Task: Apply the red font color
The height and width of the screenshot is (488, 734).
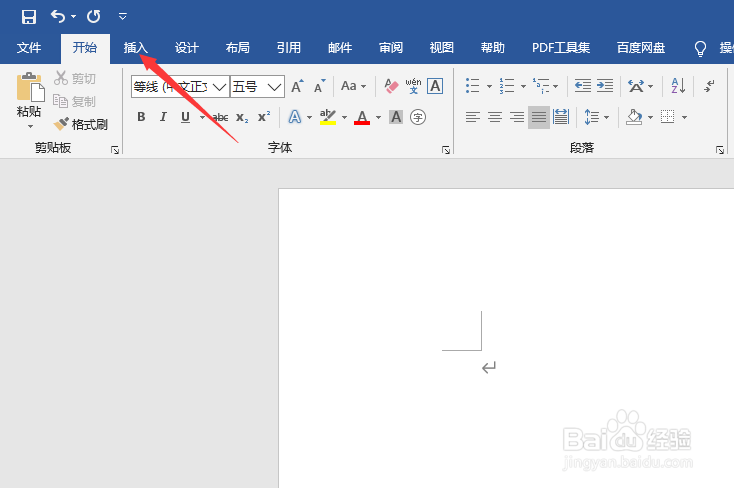Action: coord(362,117)
